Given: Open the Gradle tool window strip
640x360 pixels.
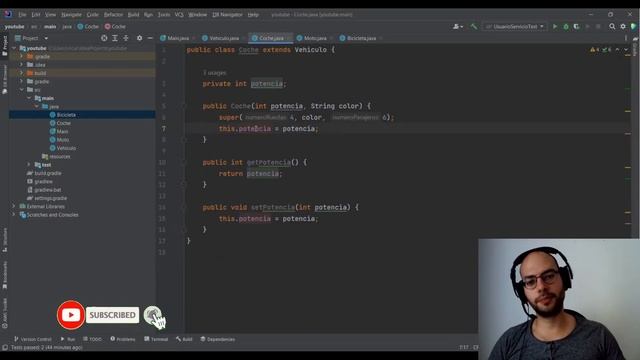Looking at the screenshot, I should [x=635, y=47].
